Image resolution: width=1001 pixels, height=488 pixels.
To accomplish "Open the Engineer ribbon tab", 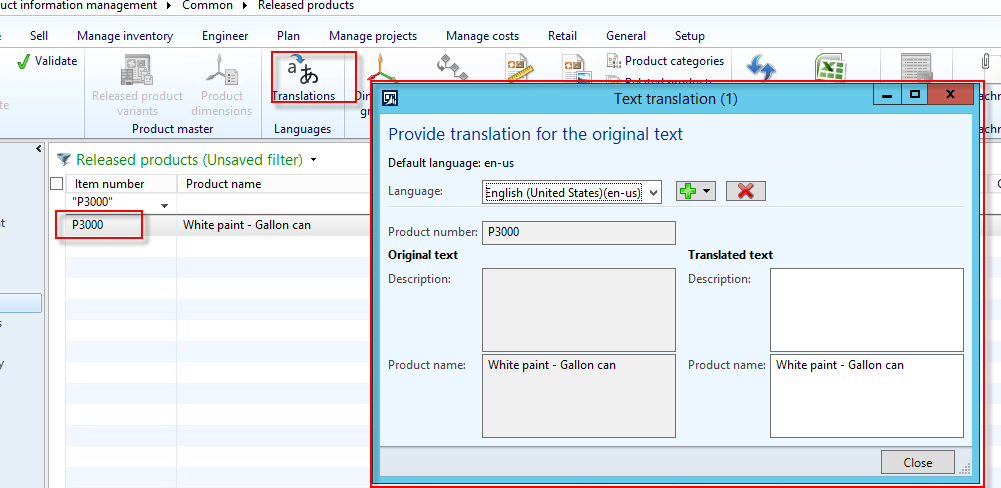I will [224, 36].
